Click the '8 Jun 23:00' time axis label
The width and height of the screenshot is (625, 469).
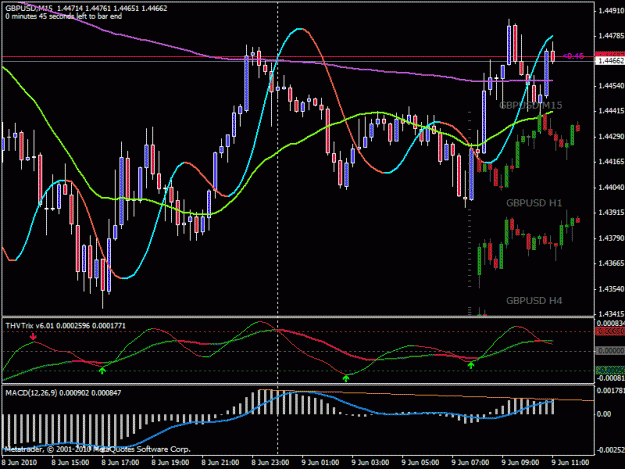270,463
